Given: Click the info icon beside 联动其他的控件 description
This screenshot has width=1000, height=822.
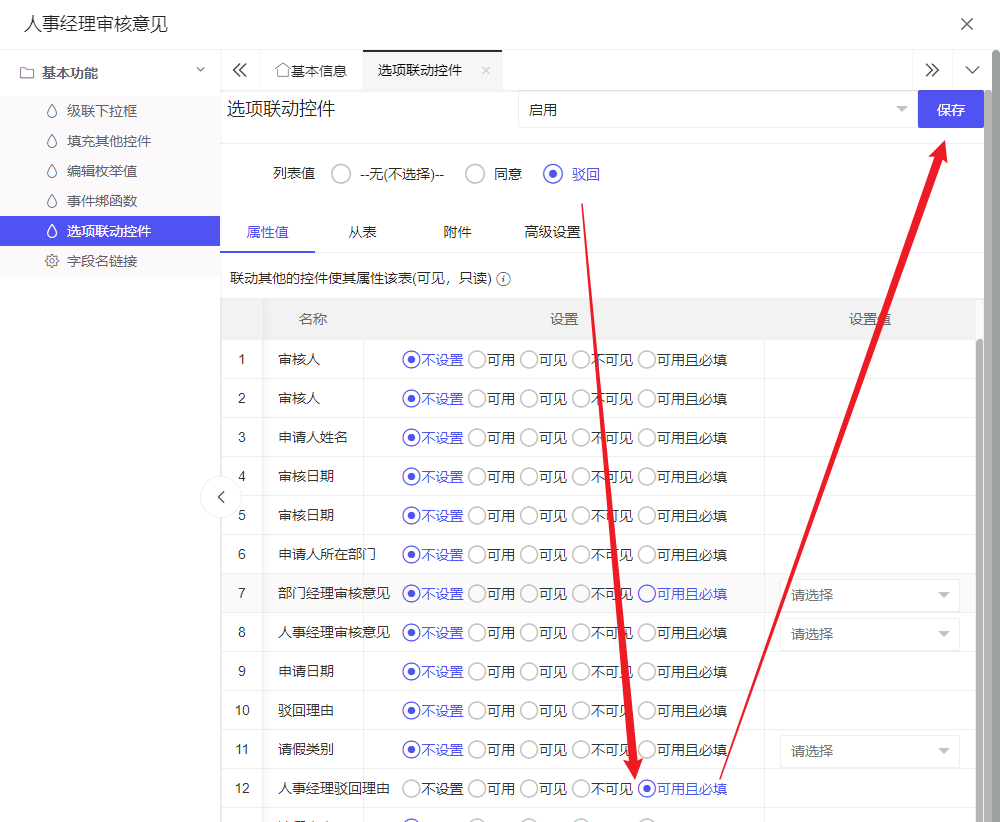Looking at the screenshot, I should click(x=504, y=279).
